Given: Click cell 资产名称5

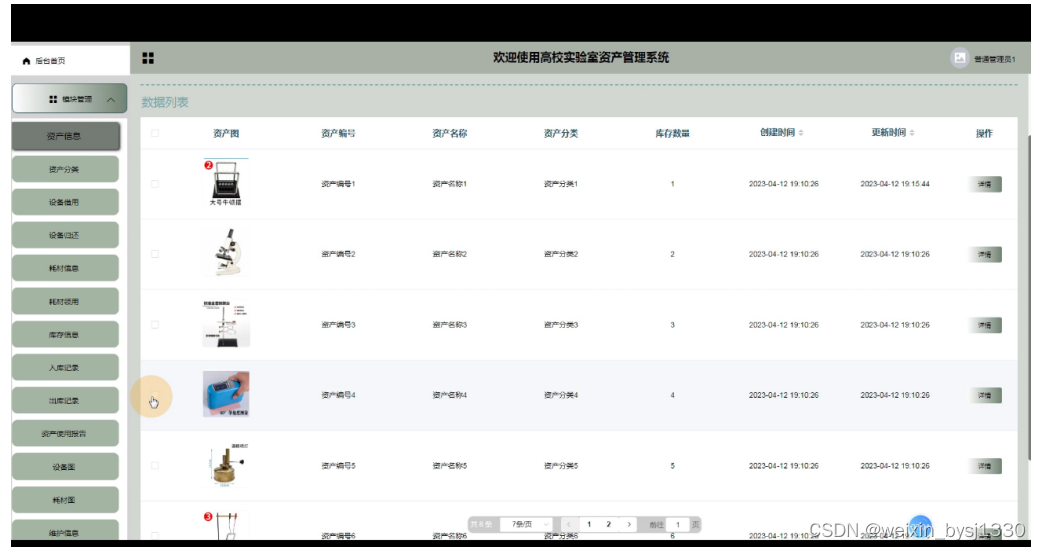Looking at the screenshot, I should 449,466.
